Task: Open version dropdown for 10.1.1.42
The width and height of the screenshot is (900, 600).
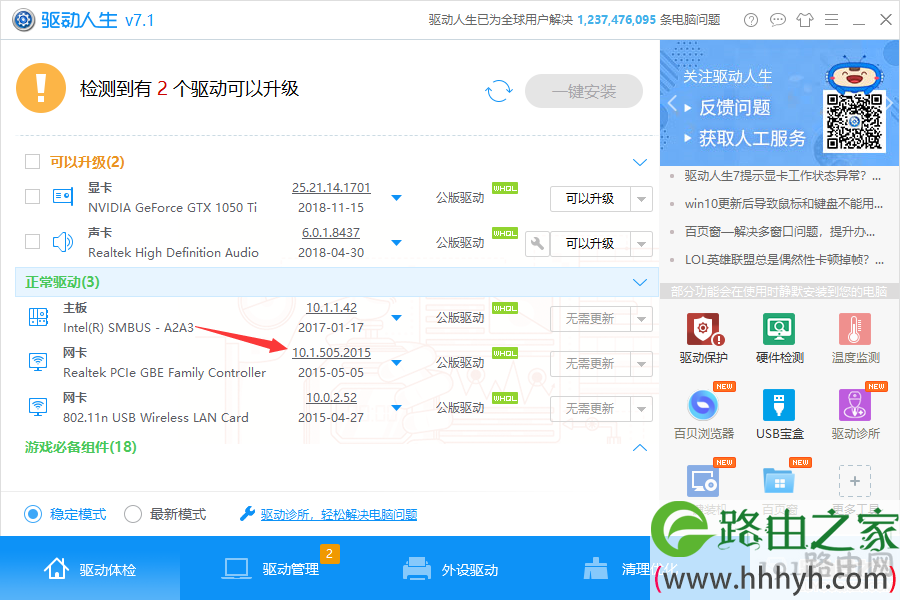Action: (x=396, y=318)
